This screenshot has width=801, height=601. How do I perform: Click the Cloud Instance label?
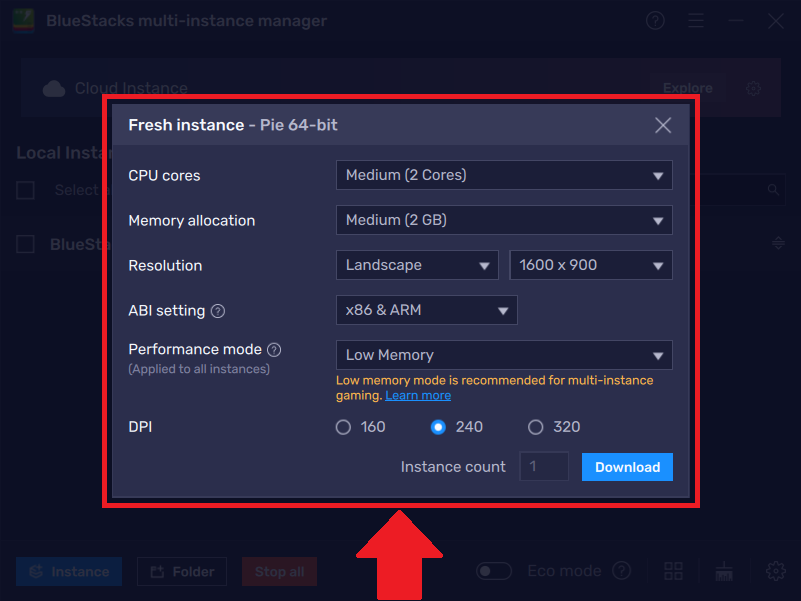click(131, 88)
